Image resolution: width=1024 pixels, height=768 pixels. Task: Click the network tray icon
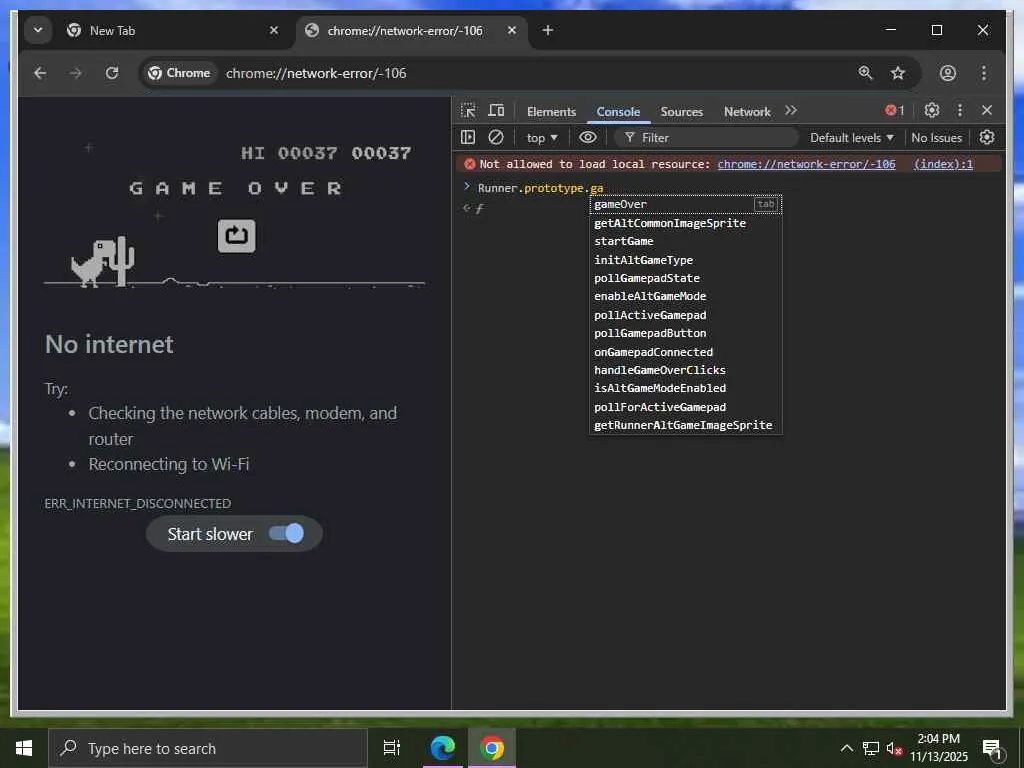(871, 748)
